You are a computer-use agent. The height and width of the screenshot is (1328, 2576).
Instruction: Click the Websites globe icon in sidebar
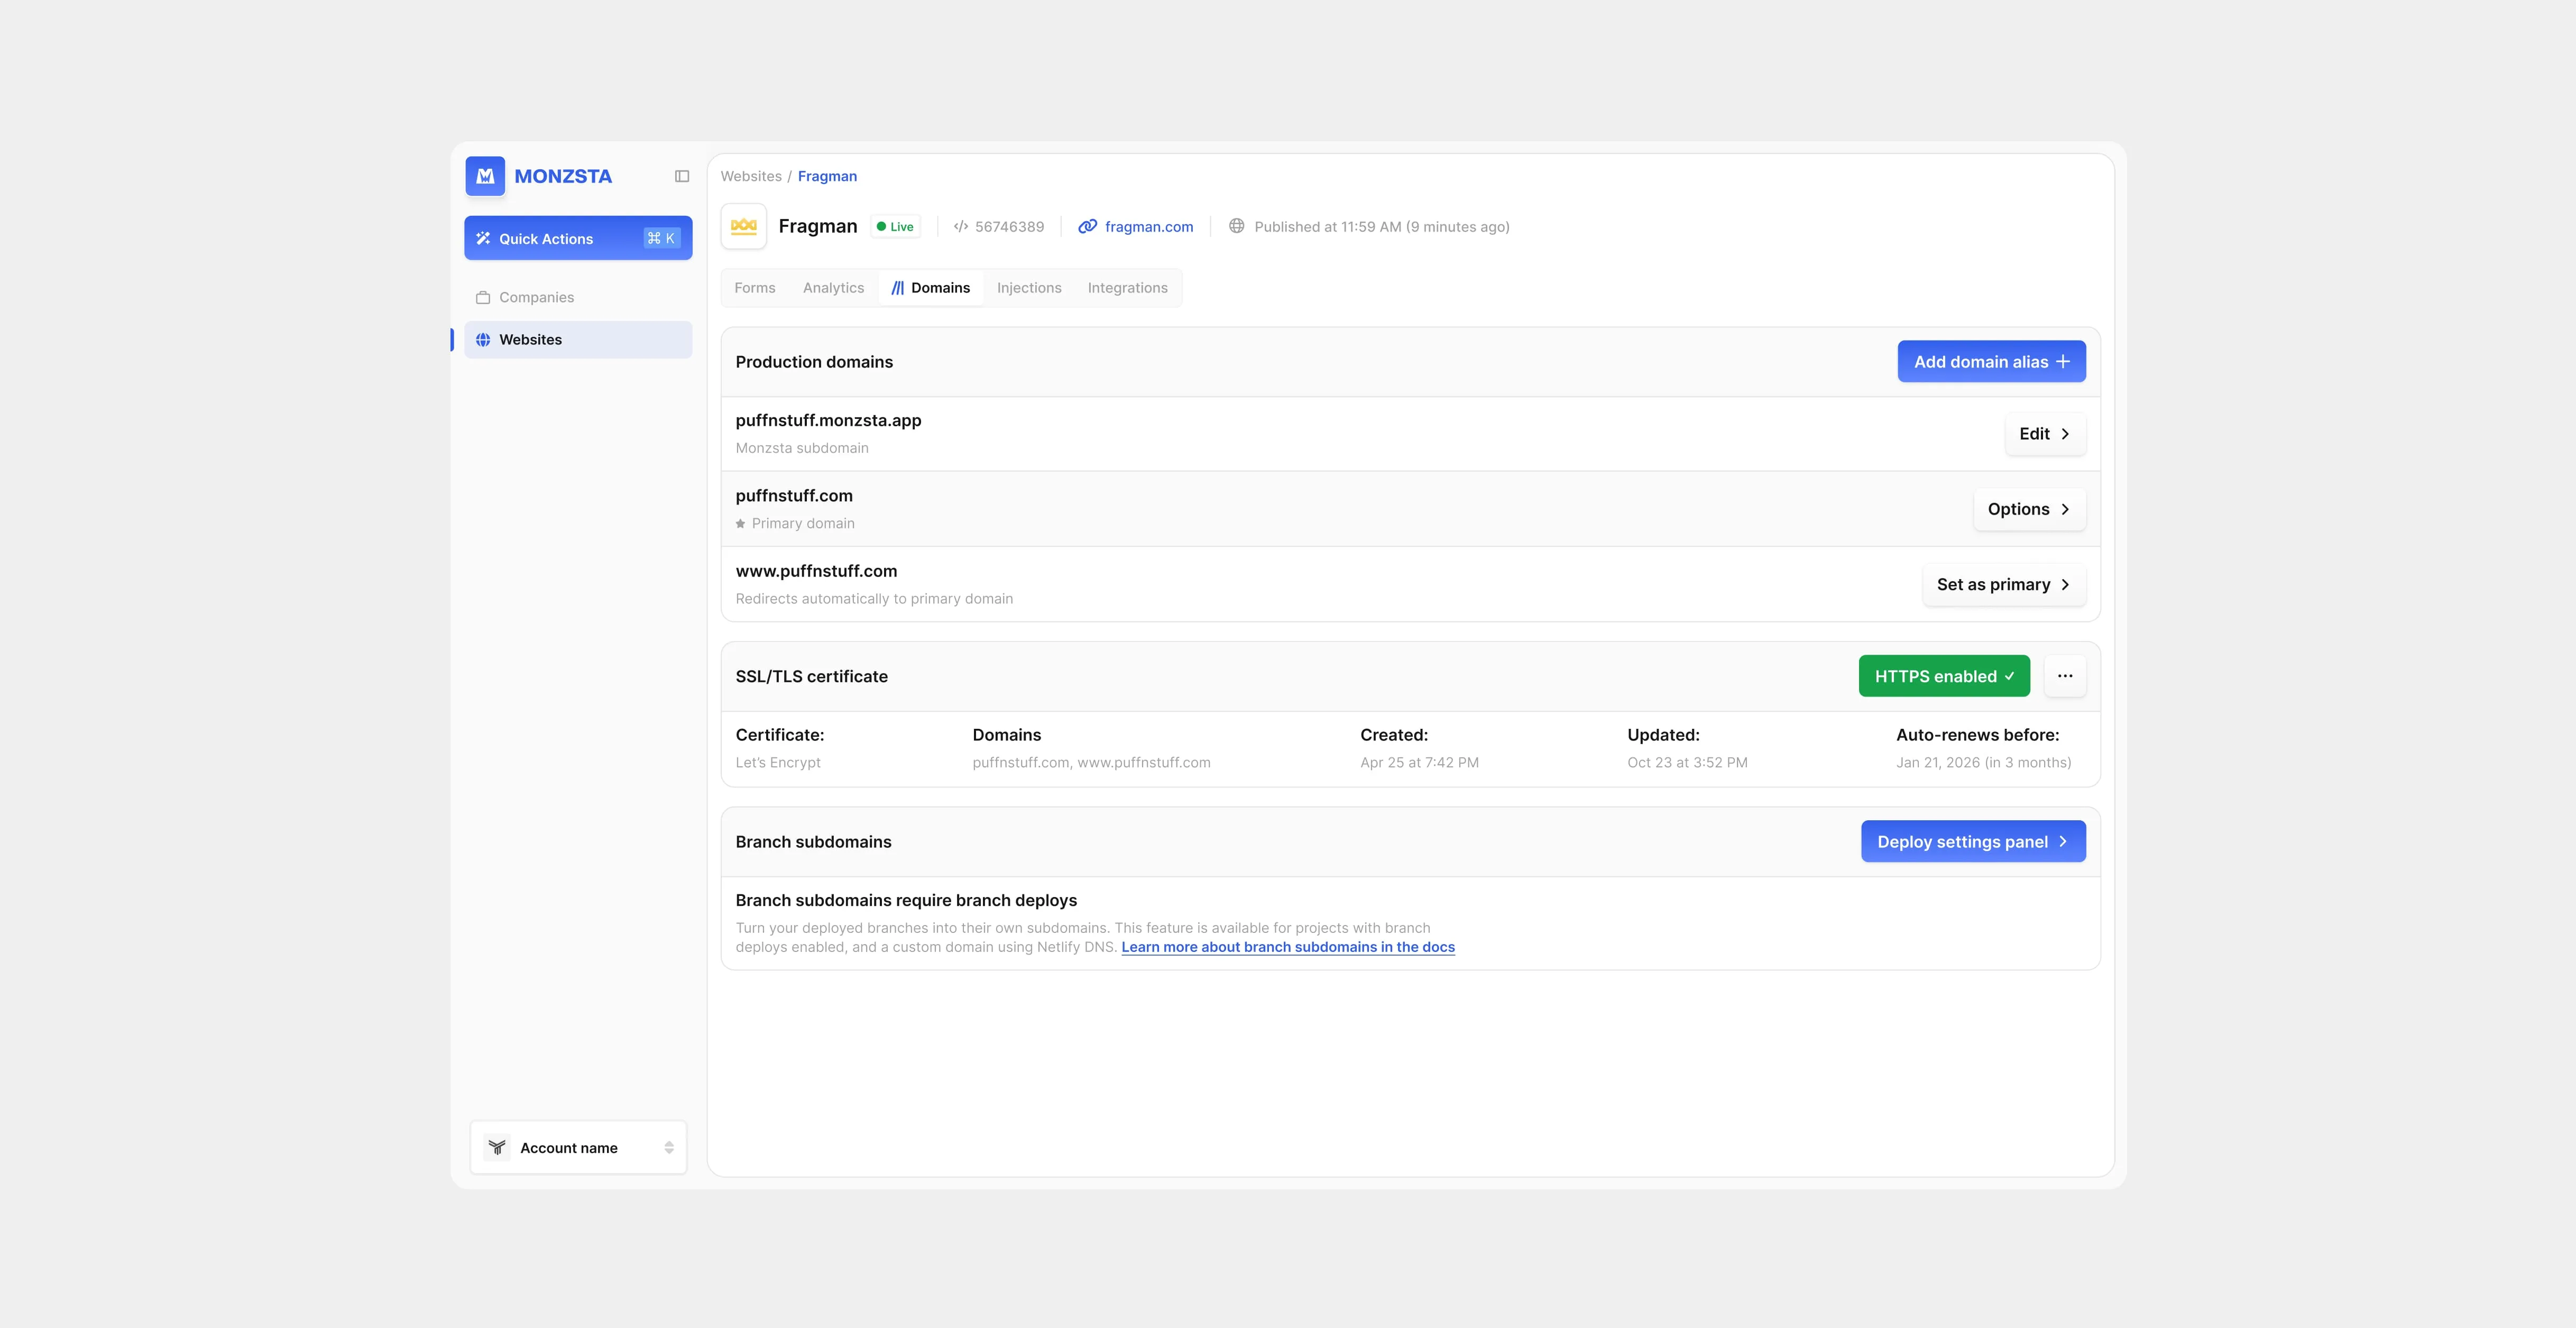[483, 340]
